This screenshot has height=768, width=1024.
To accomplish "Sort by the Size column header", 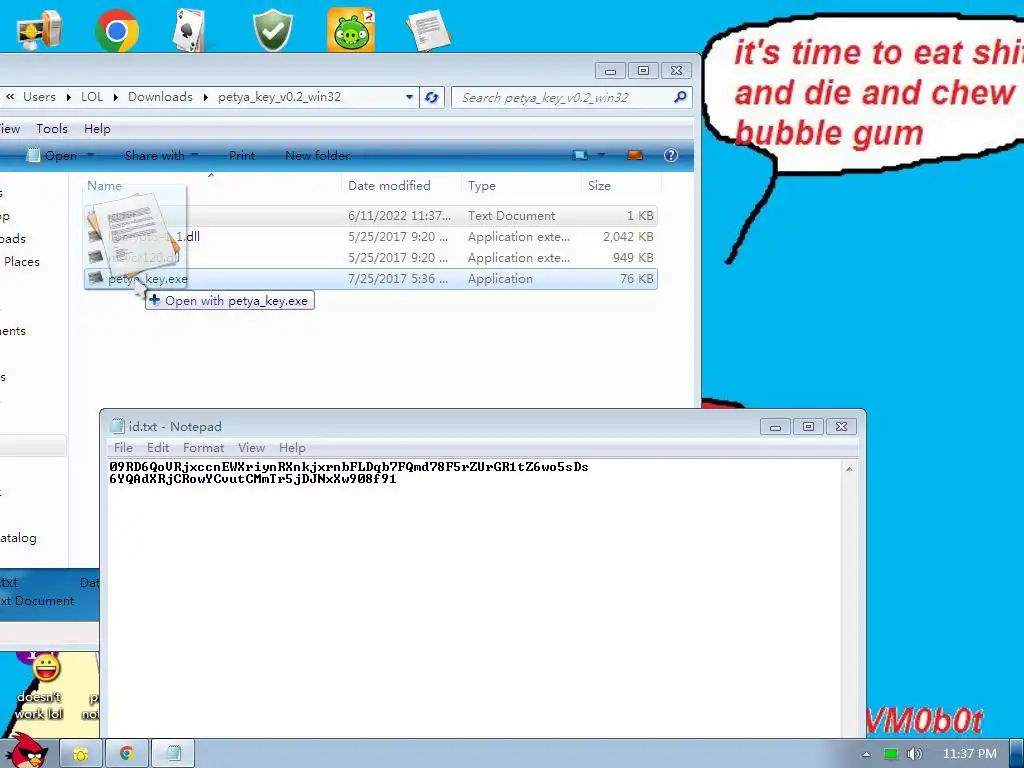I will tap(620, 185).
